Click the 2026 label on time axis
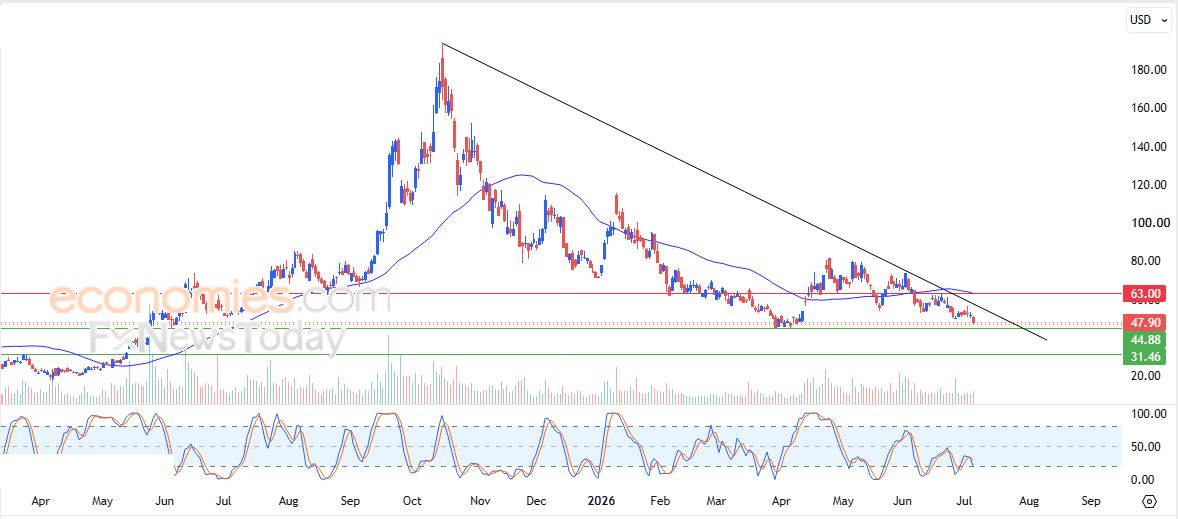Screen dimensions: 1178x519 pyautogui.click(x=600, y=500)
